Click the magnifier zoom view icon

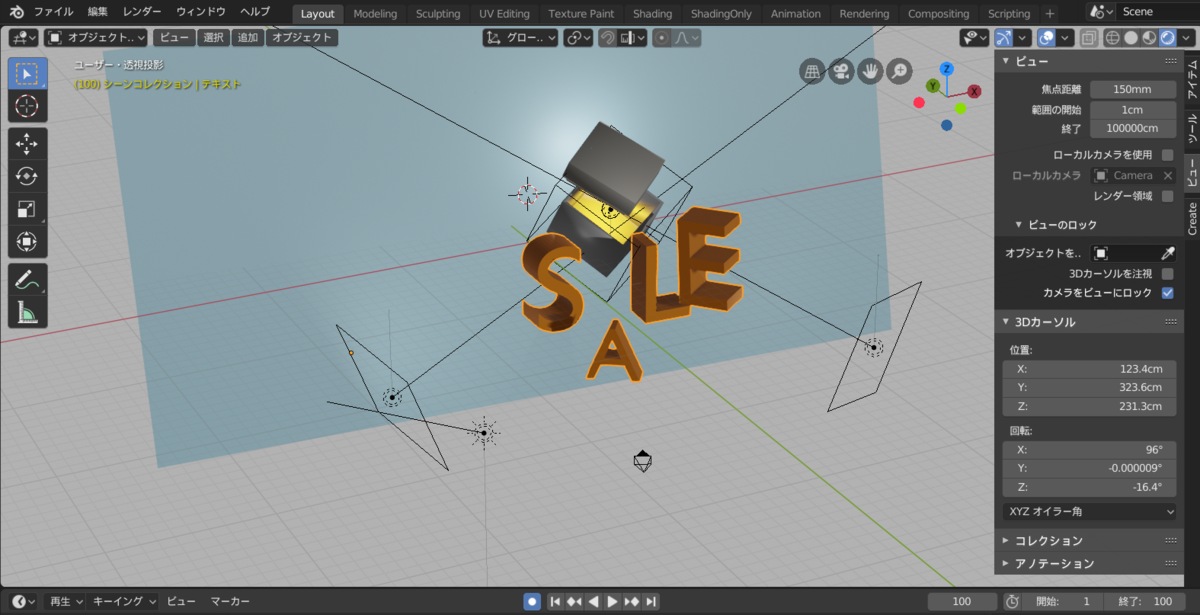pyautogui.click(x=900, y=71)
